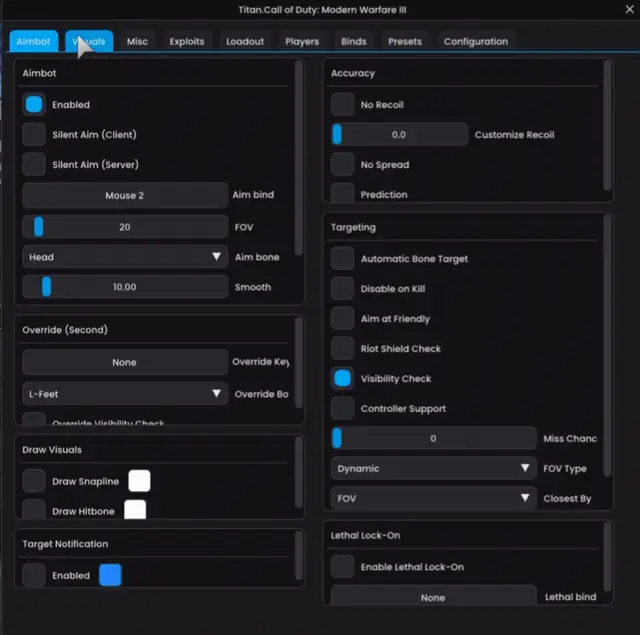The image size is (640, 635).
Task: Open the Target Notification blue color swatch
Action: (110, 575)
